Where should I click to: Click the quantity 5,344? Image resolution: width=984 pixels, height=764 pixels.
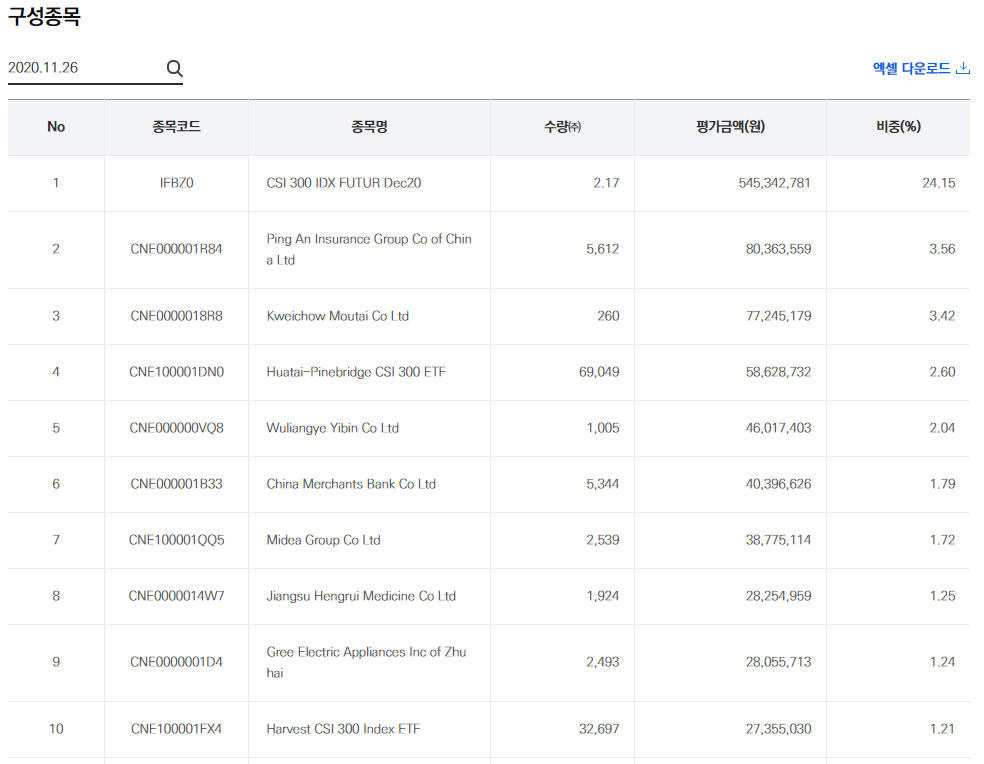point(602,483)
